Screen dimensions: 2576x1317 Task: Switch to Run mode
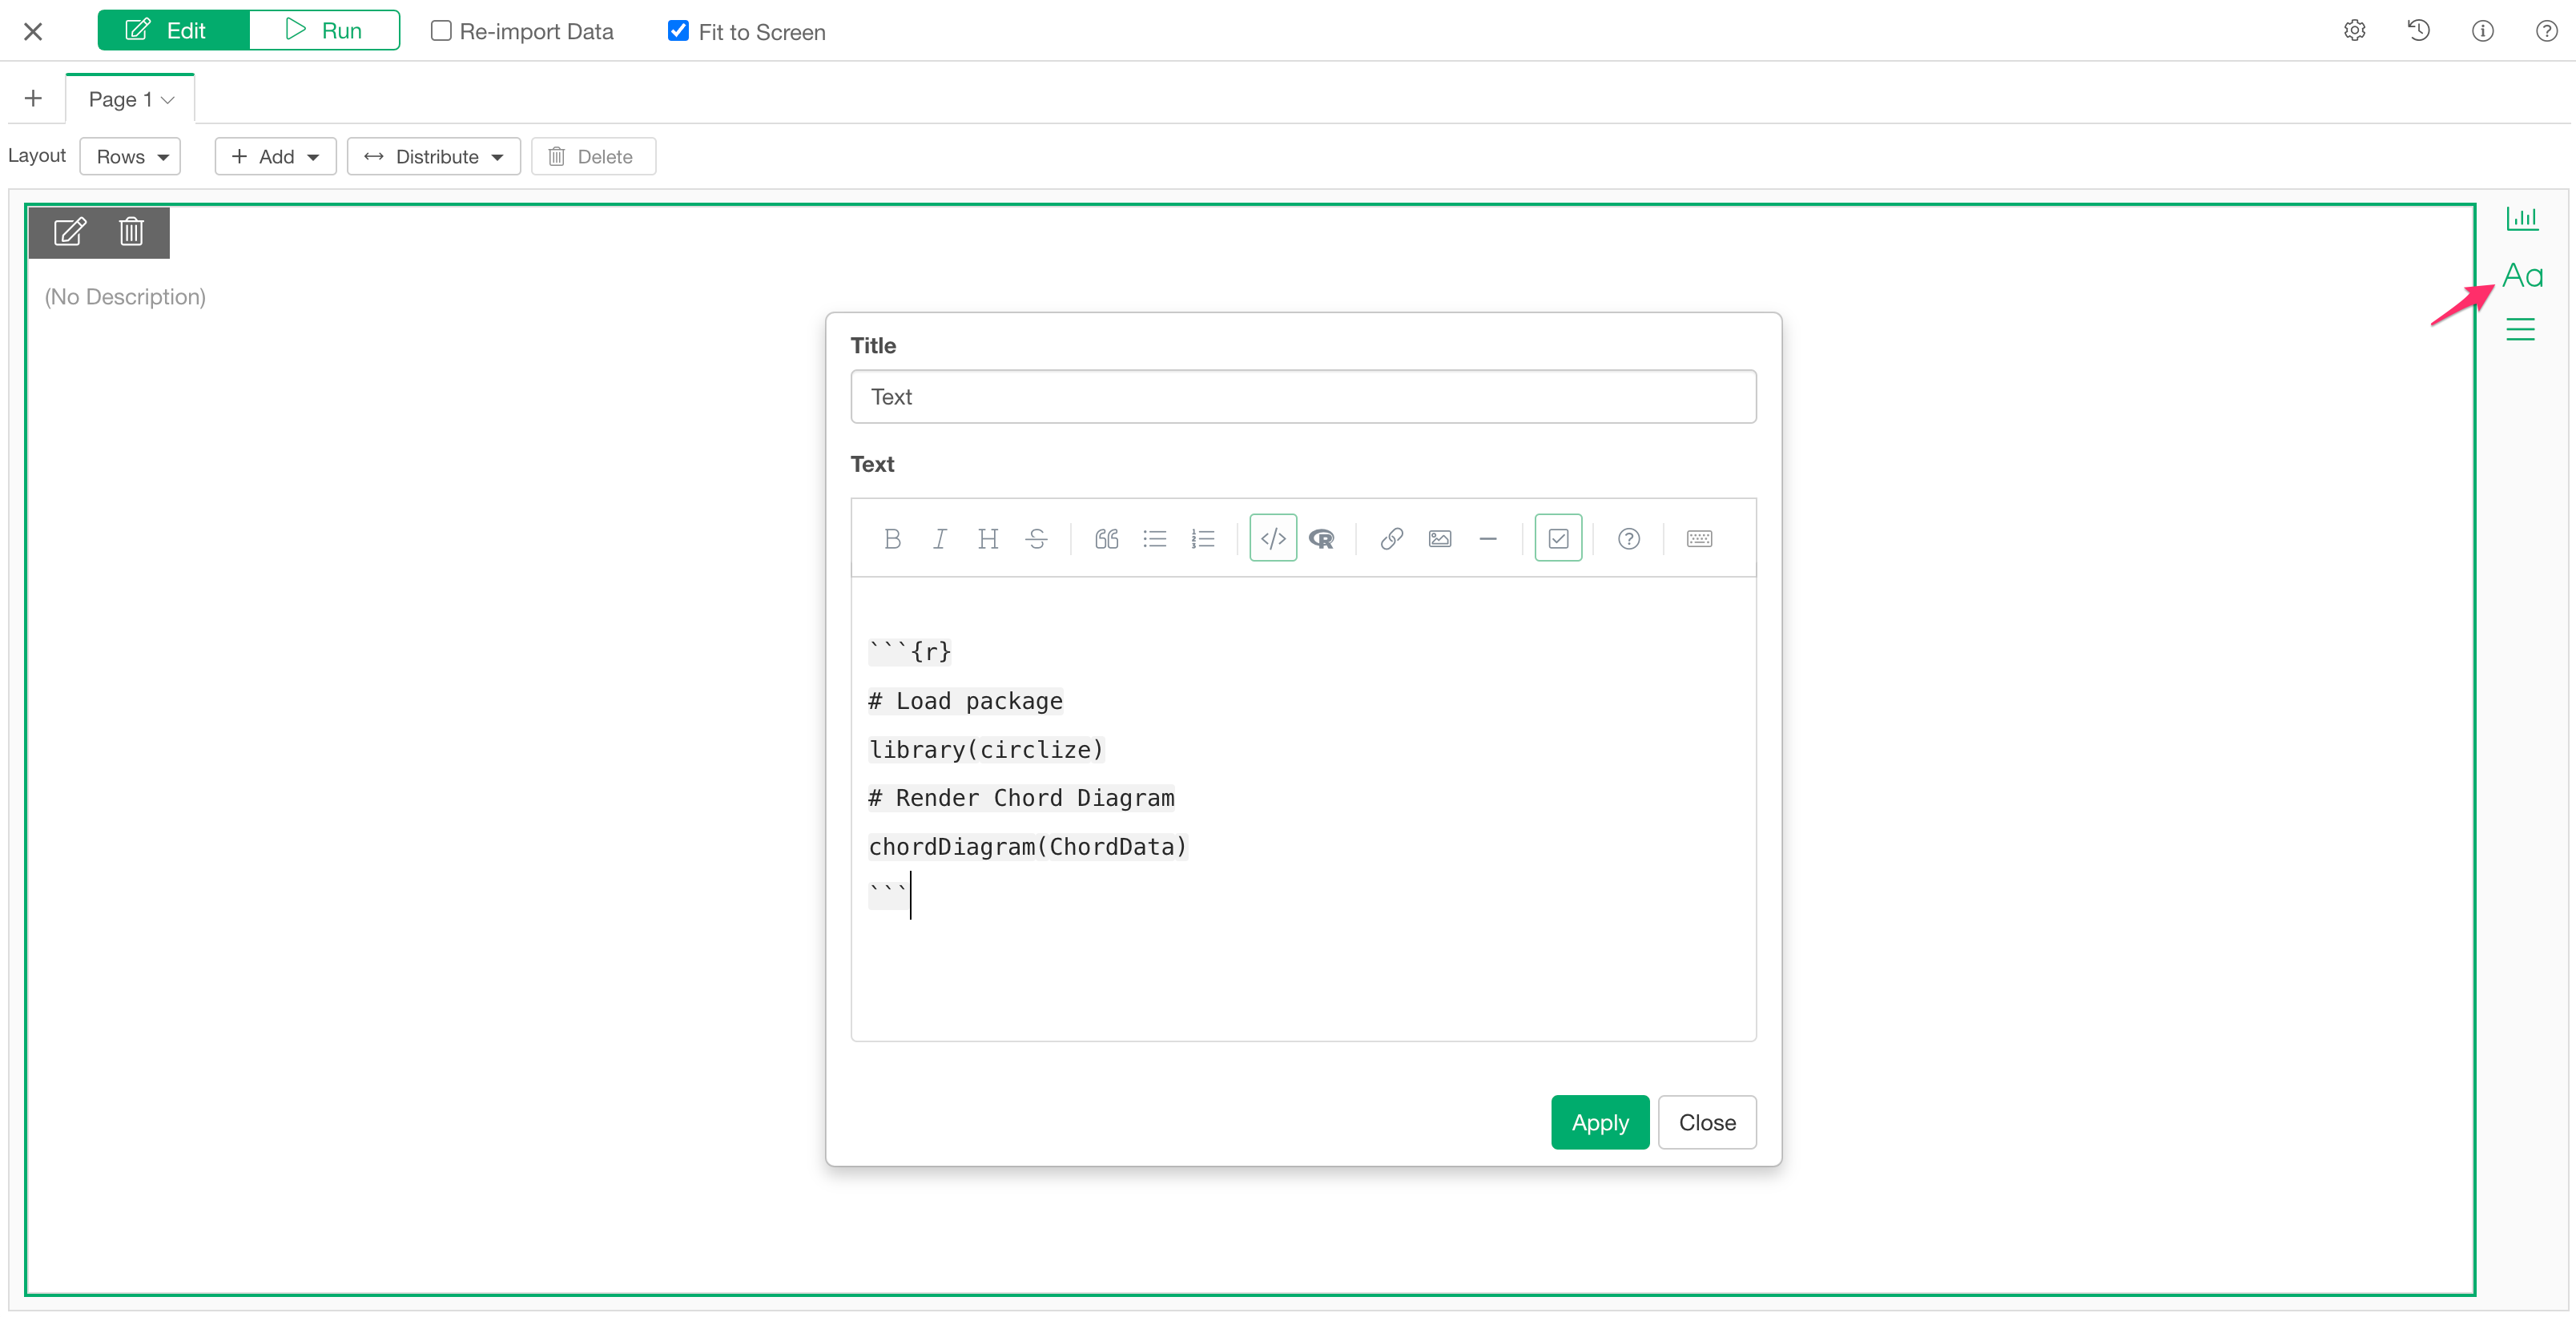pos(324,30)
